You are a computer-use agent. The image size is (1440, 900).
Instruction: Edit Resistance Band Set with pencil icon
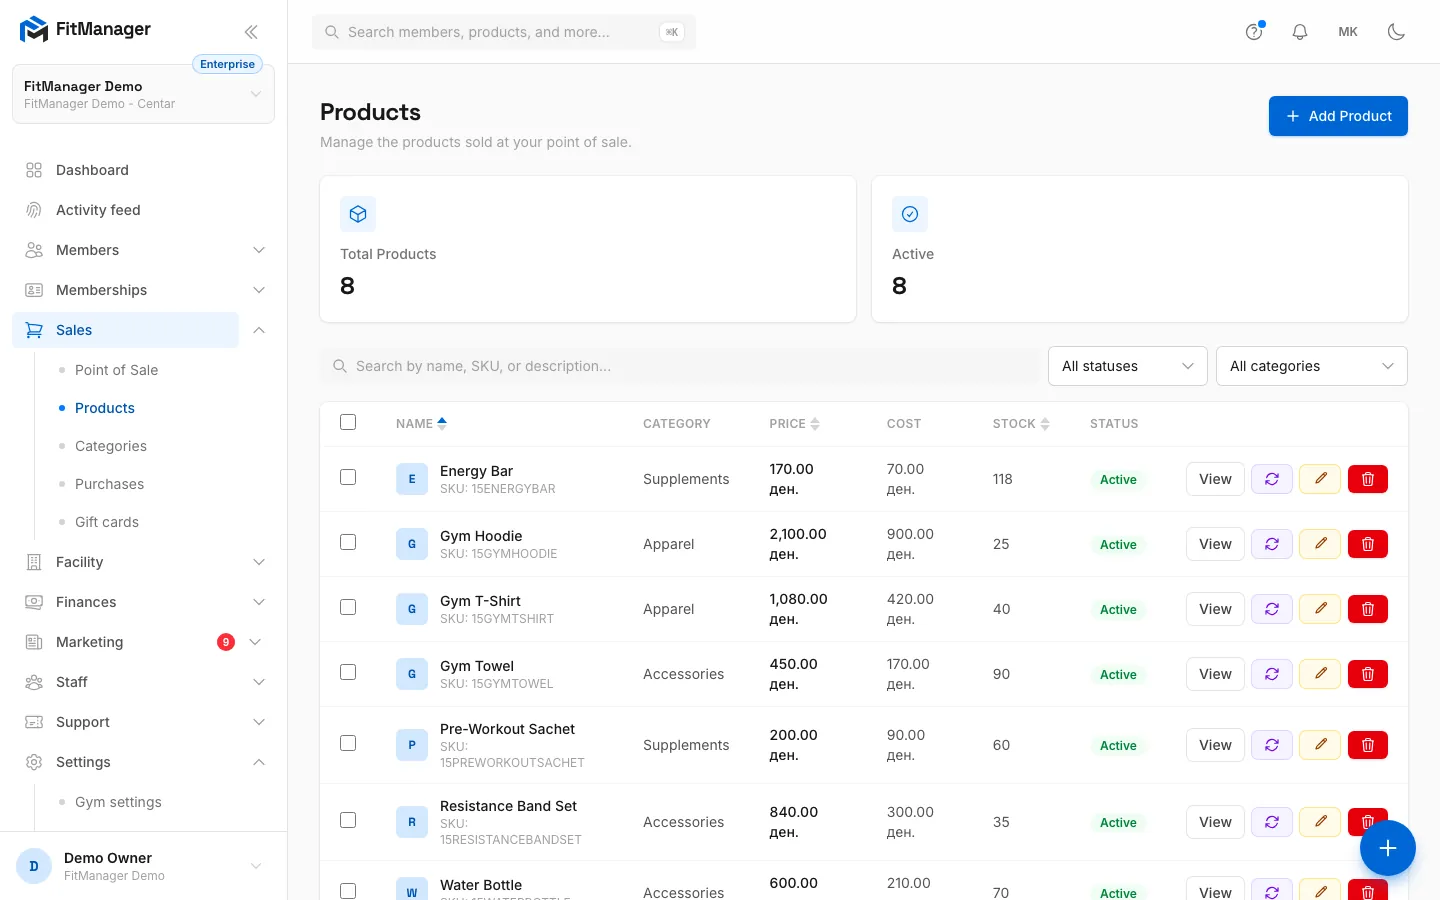pyautogui.click(x=1320, y=822)
